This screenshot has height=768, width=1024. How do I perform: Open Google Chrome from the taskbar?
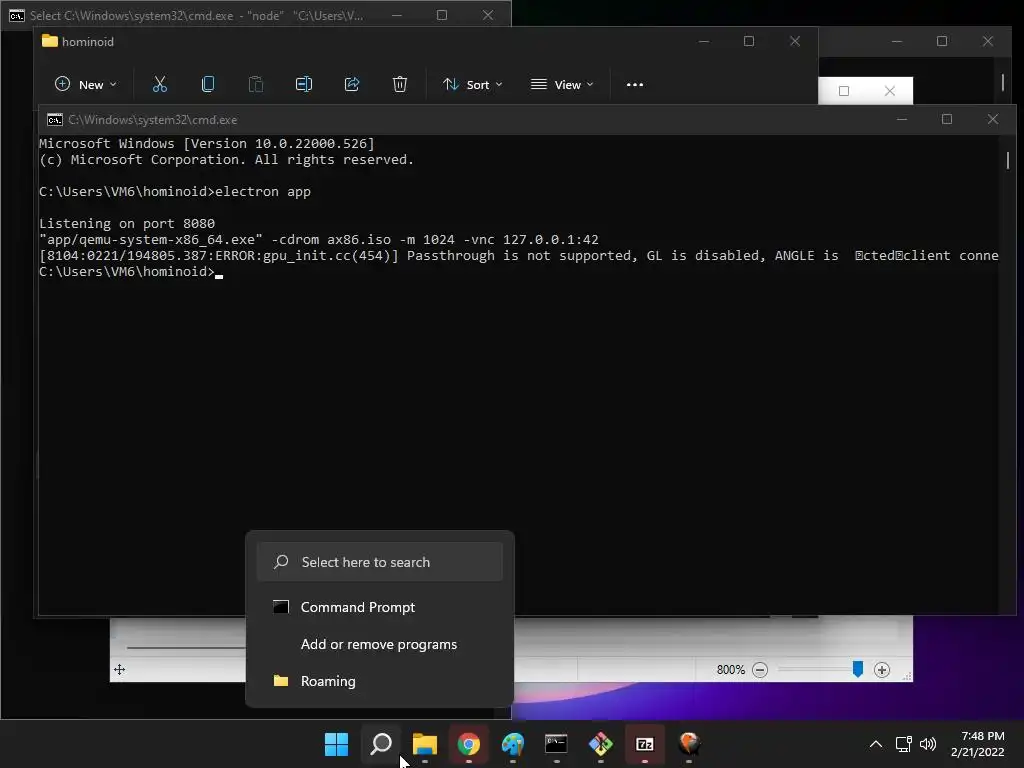point(469,744)
